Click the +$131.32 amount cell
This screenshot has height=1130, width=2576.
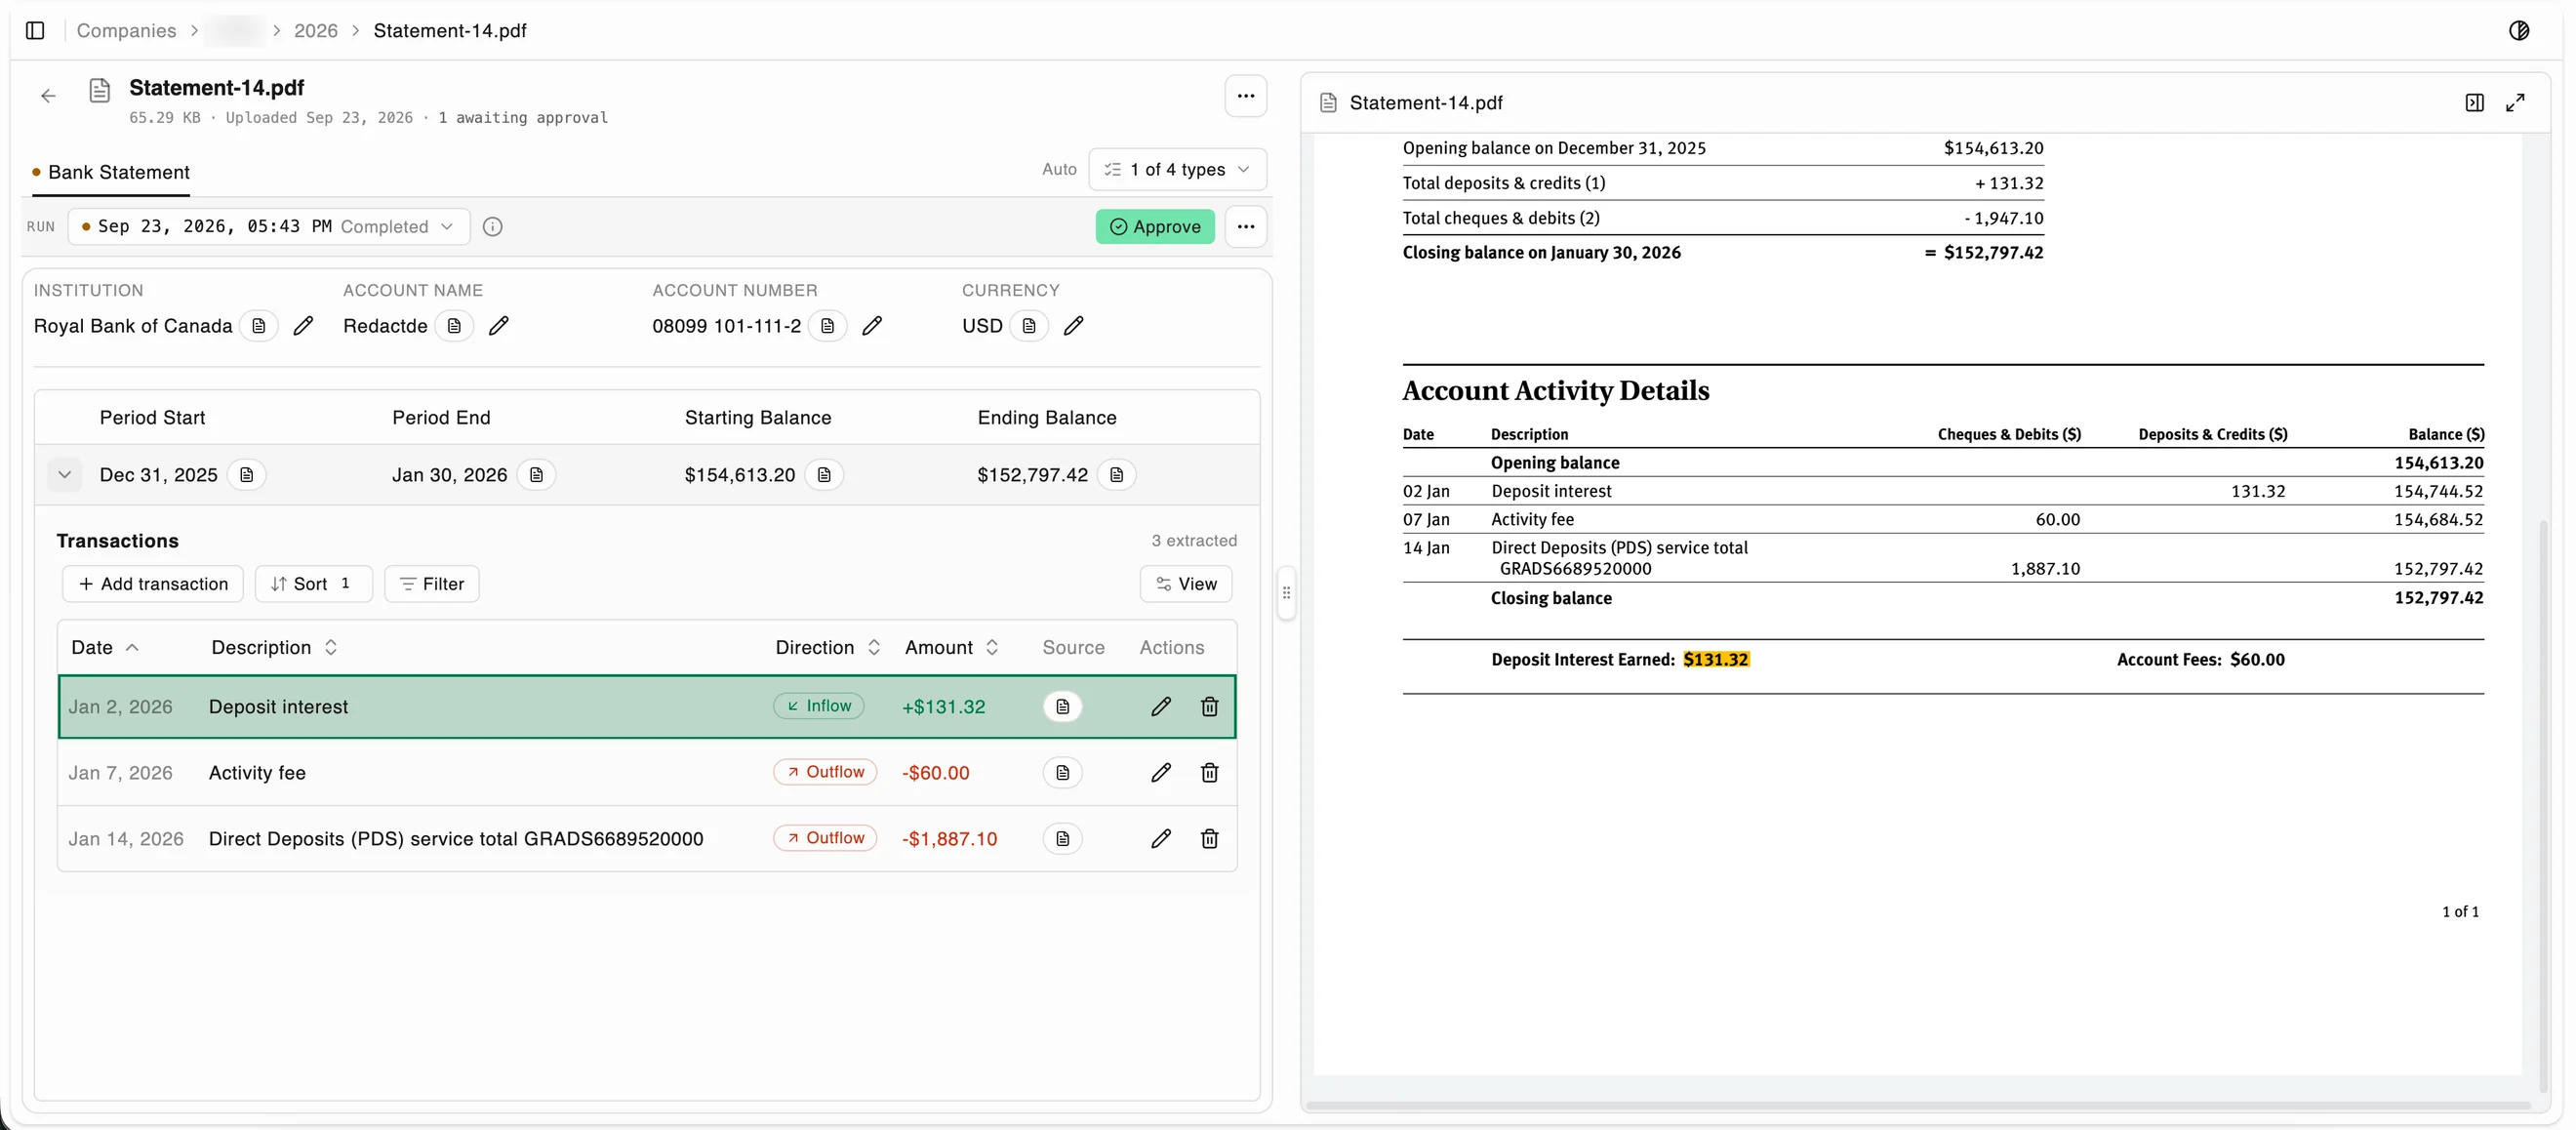tap(943, 707)
